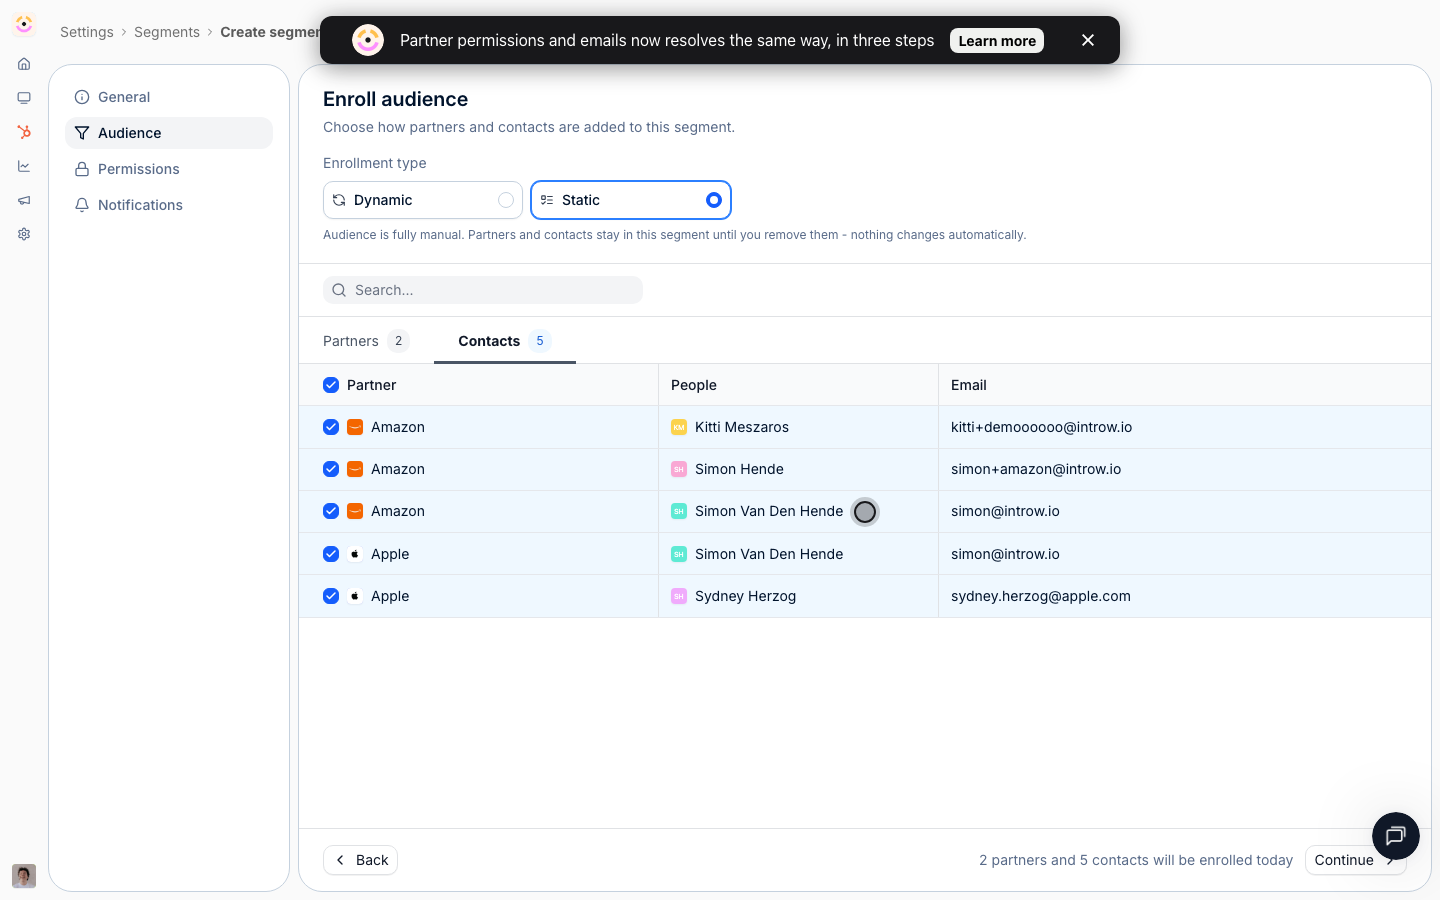Click email simon+amazon@introw.io
1440x900 pixels.
(1036, 469)
